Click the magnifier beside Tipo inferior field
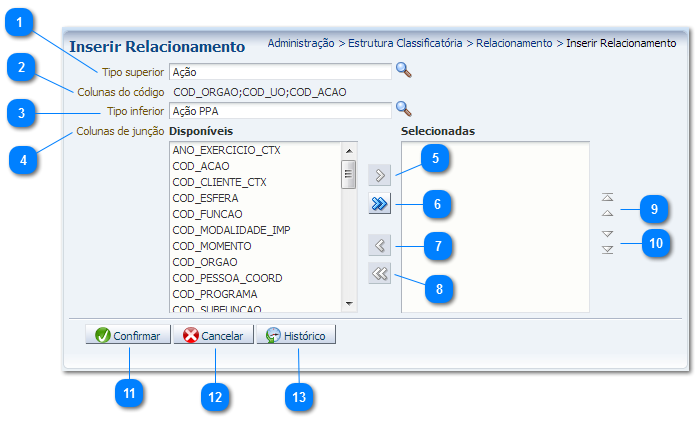 point(403,109)
